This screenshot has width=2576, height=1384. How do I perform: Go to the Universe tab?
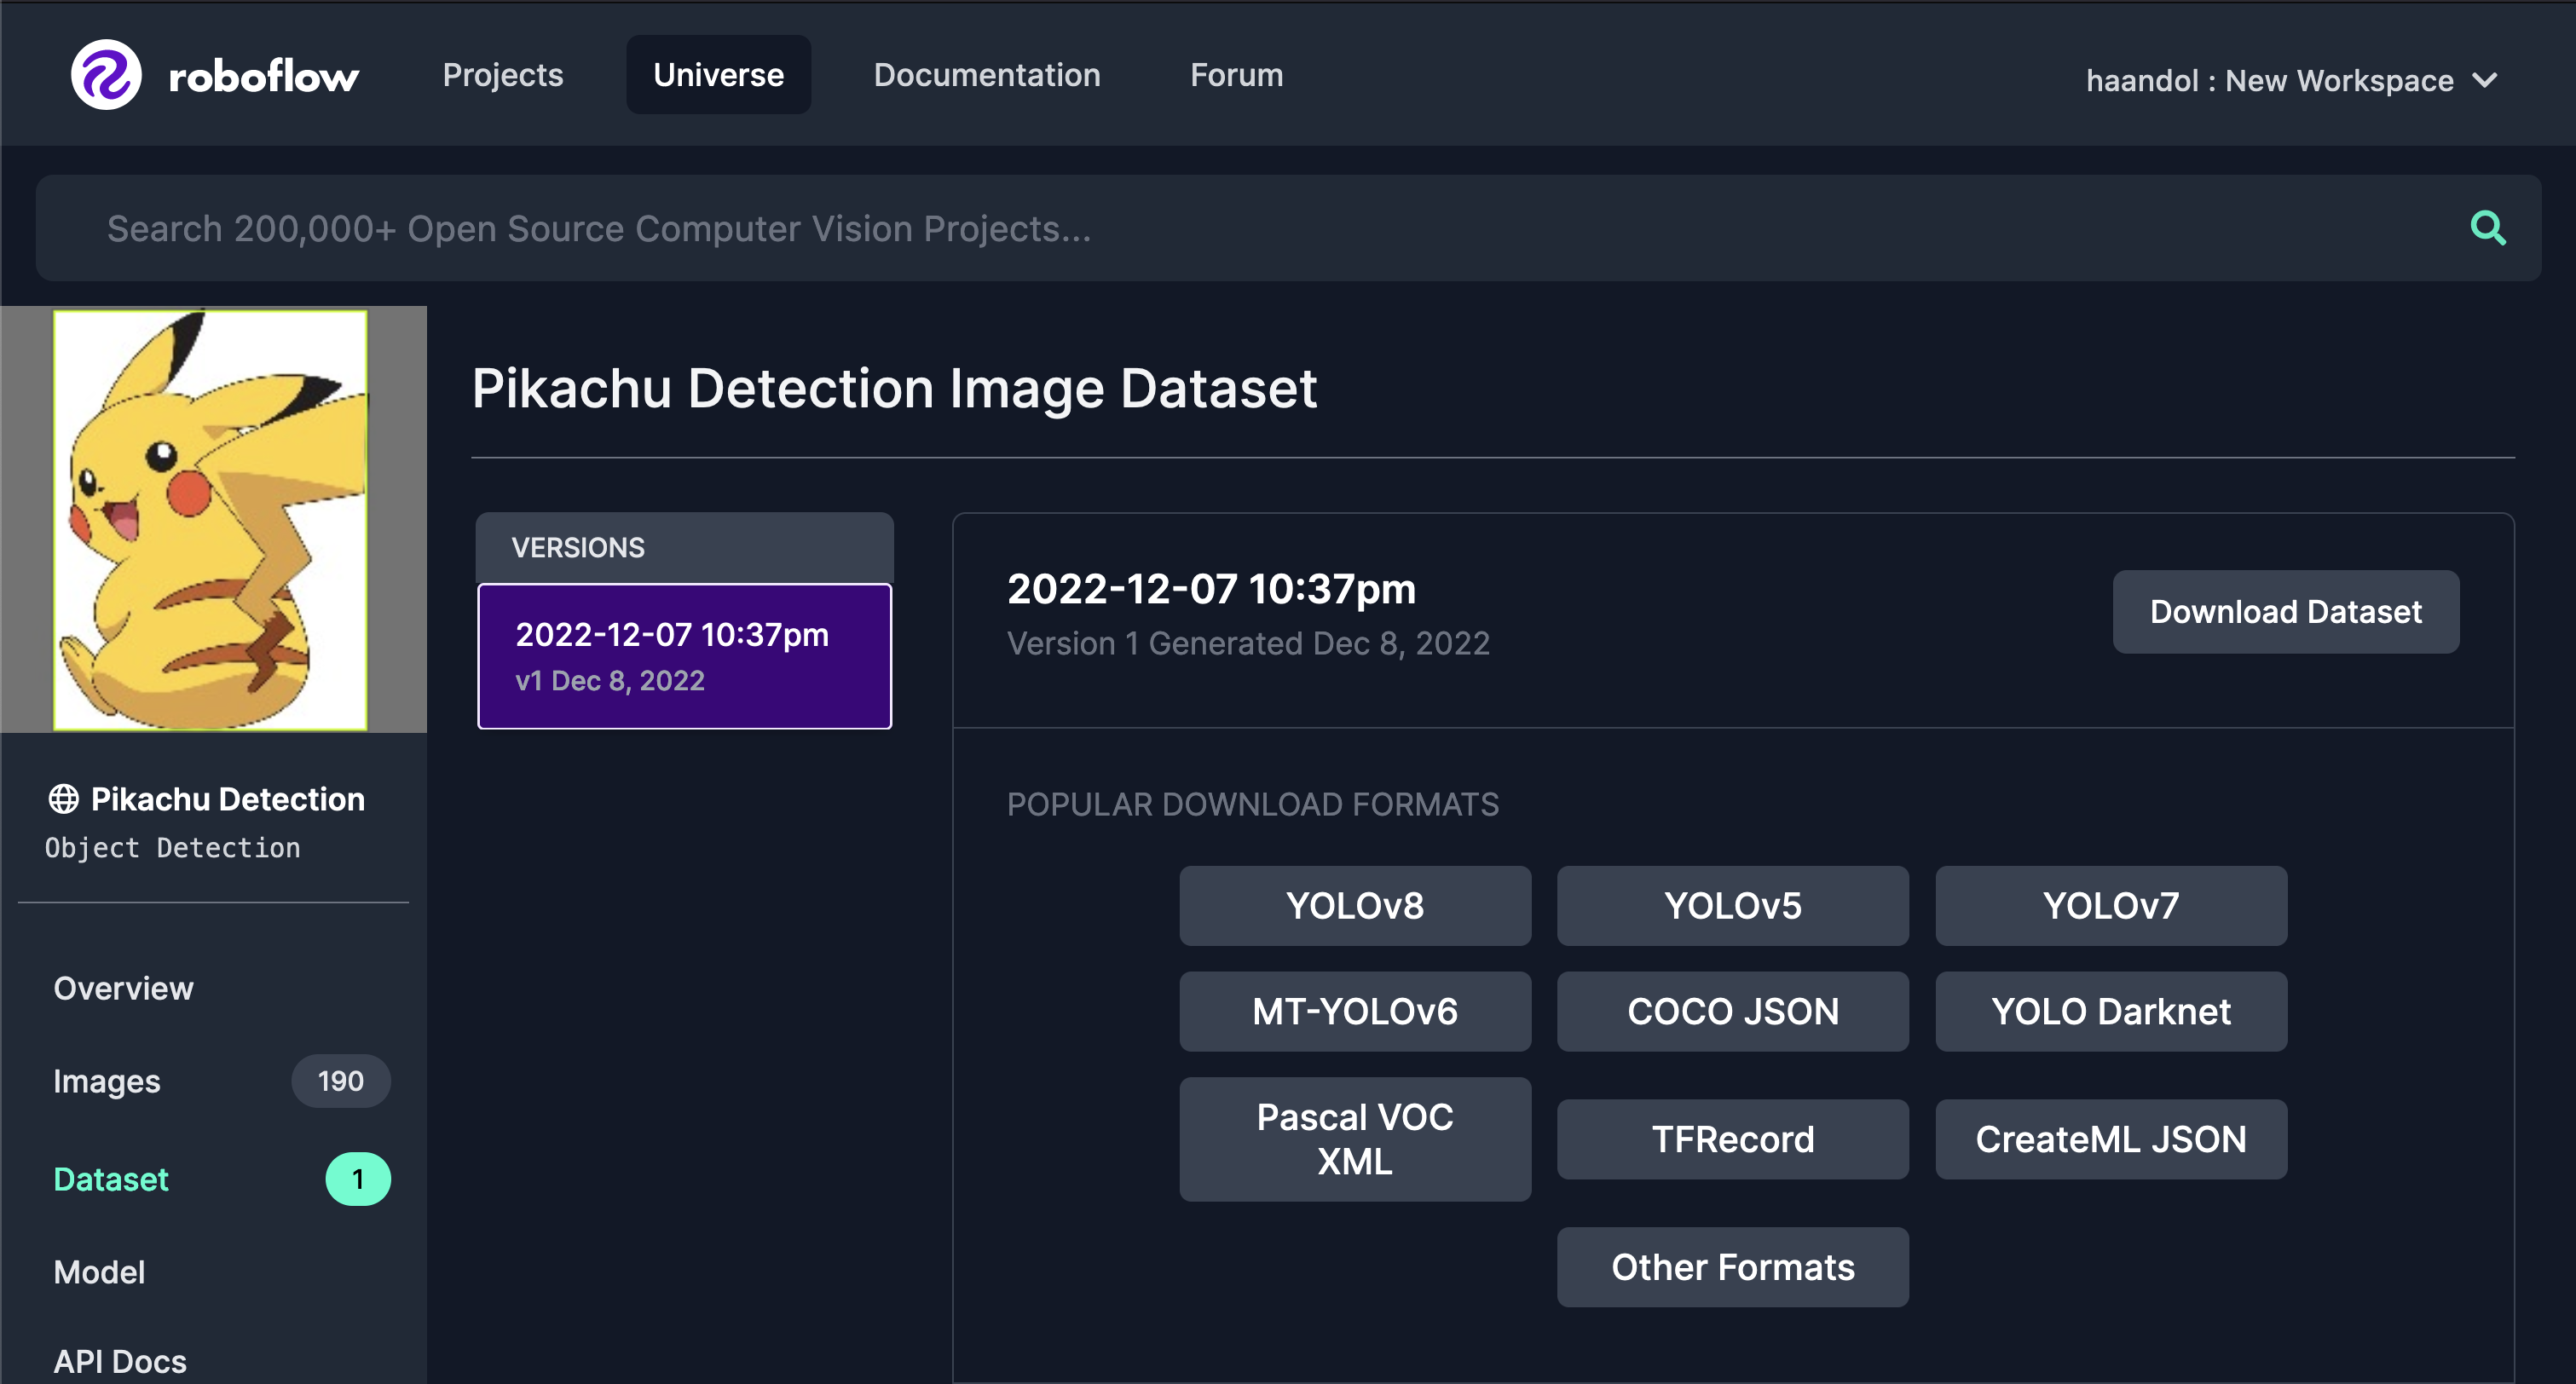pos(718,75)
